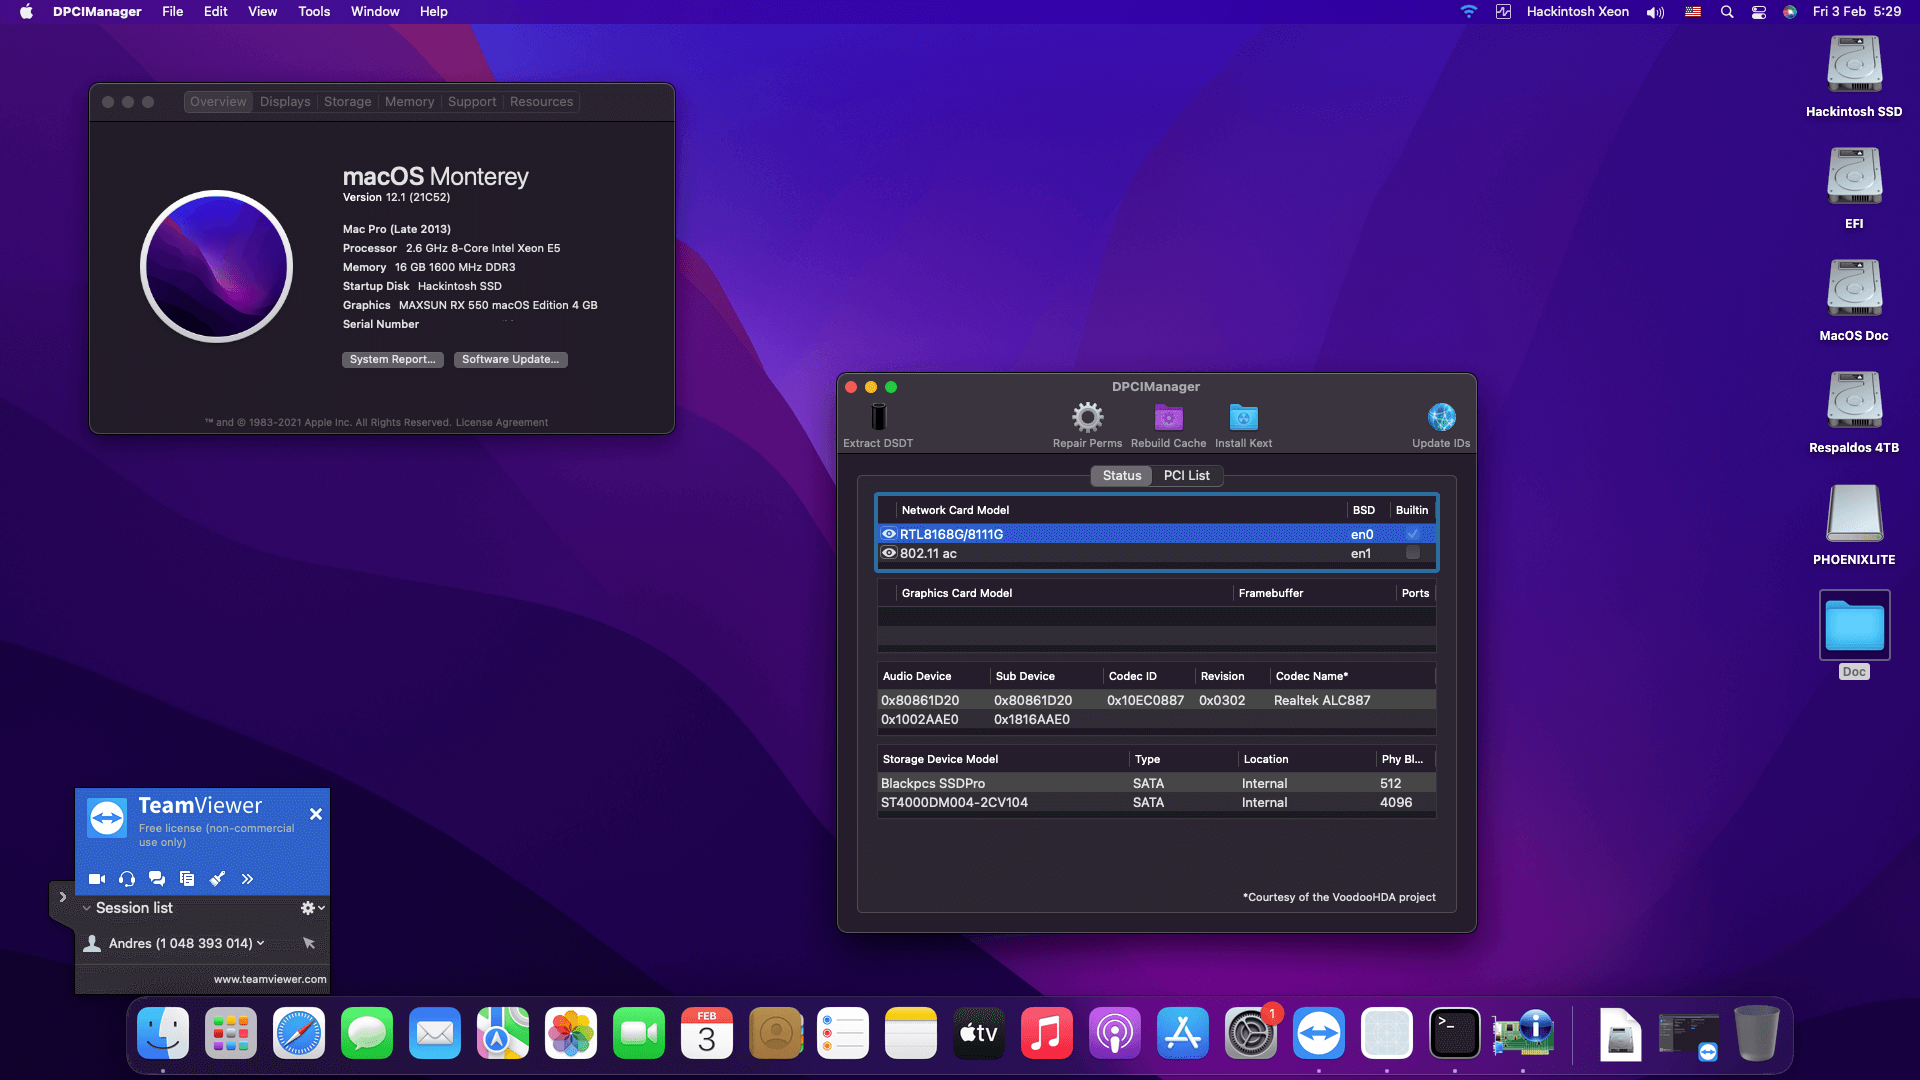Open the File menu in the menu bar
The height and width of the screenshot is (1080, 1920).
tap(172, 12)
